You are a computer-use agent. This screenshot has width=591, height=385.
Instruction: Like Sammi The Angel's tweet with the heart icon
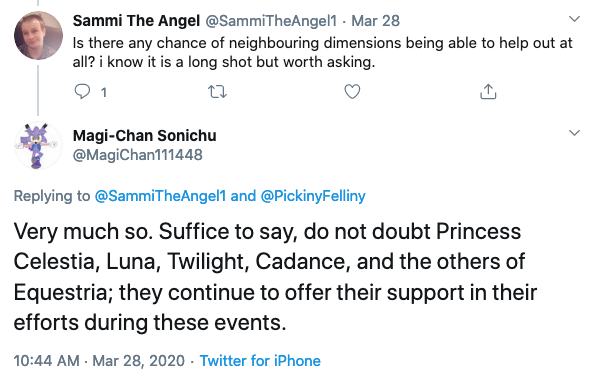pos(352,92)
